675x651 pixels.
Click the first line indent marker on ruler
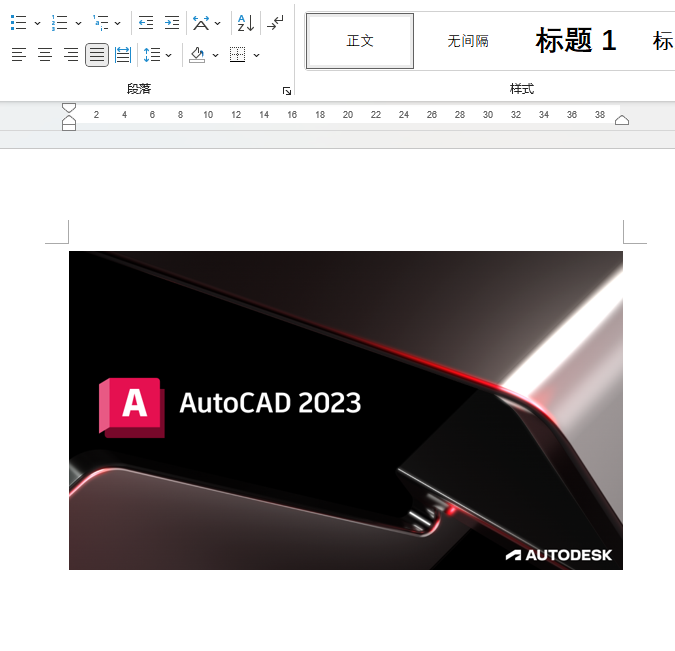[69, 108]
